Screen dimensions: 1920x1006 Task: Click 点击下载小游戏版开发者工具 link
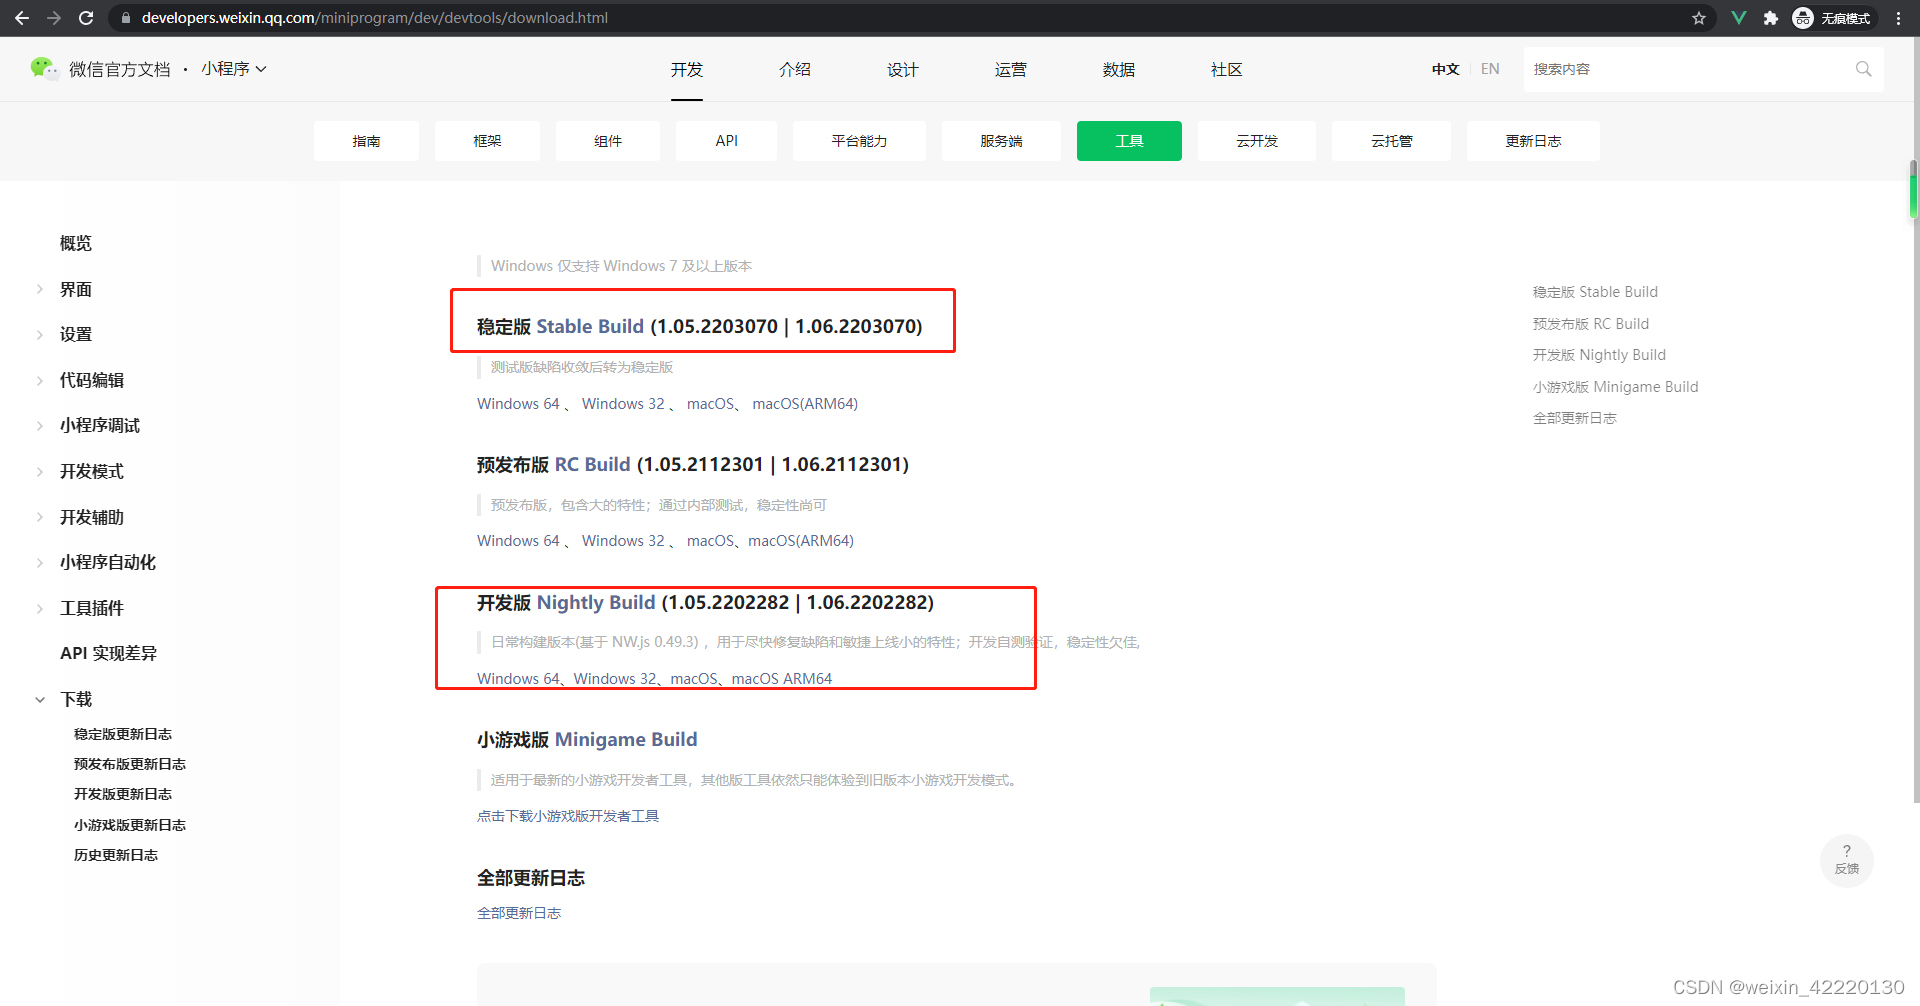click(568, 816)
